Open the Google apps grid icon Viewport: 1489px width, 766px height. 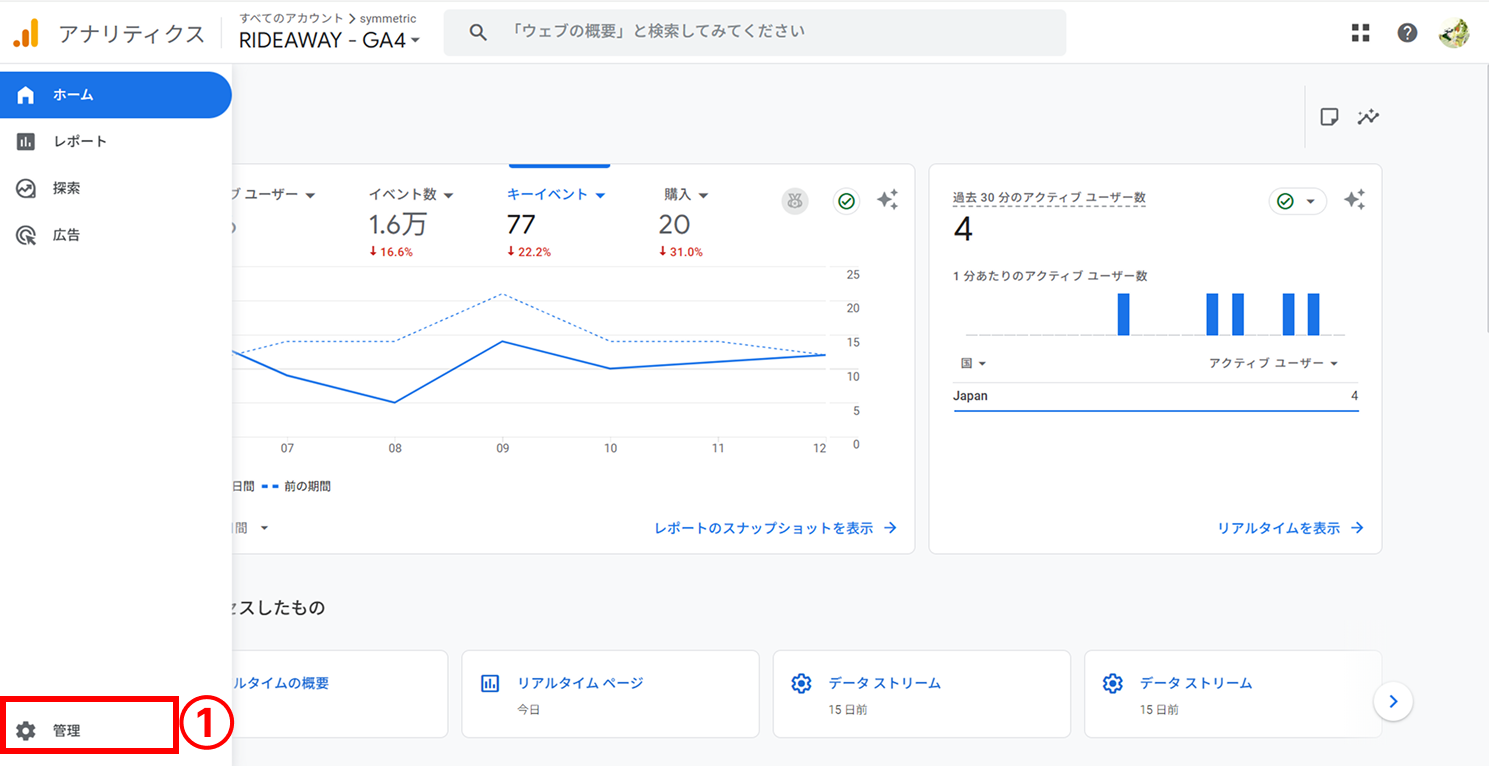pyautogui.click(x=1360, y=33)
